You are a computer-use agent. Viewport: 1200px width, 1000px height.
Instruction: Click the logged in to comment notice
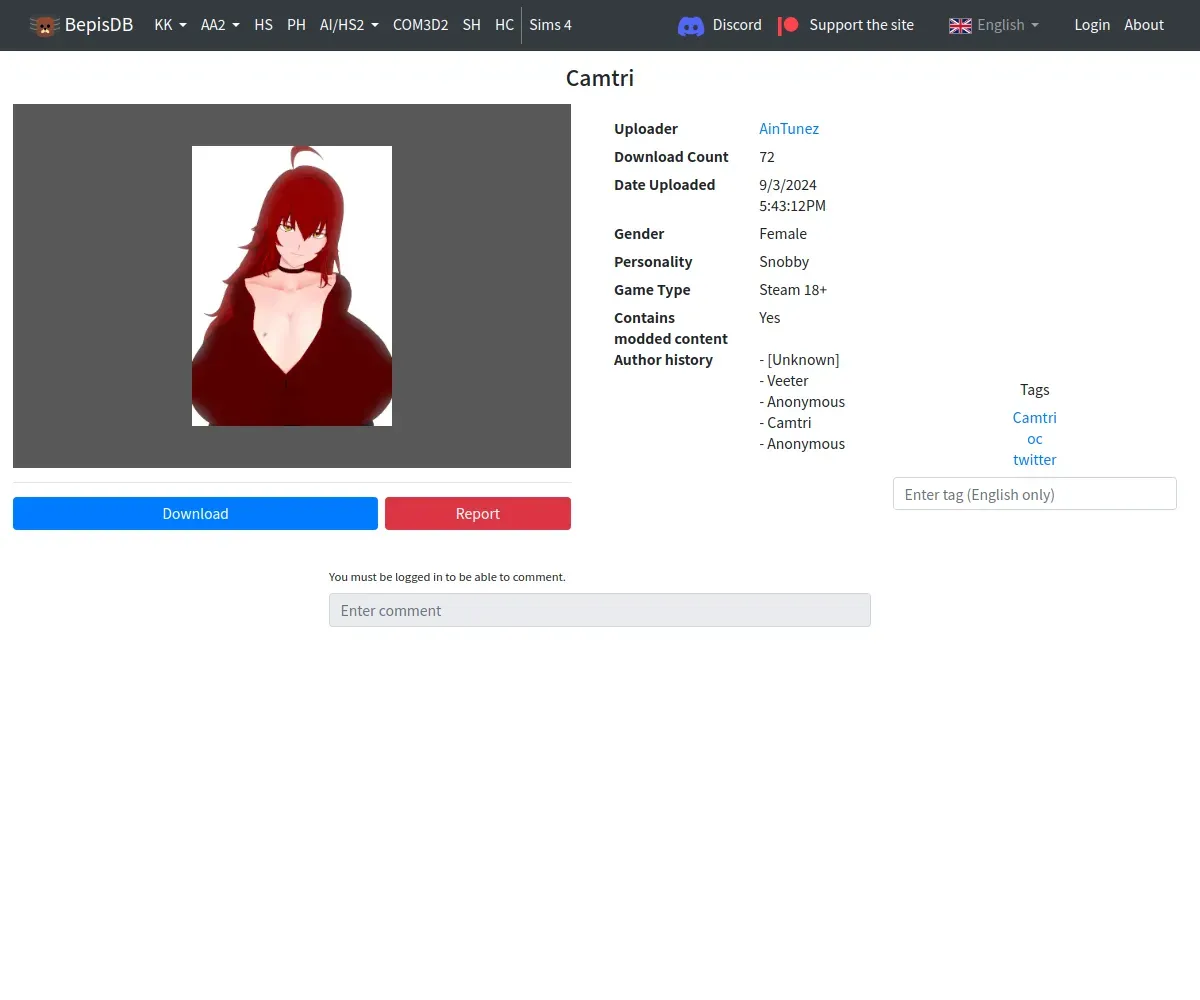(447, 577)
